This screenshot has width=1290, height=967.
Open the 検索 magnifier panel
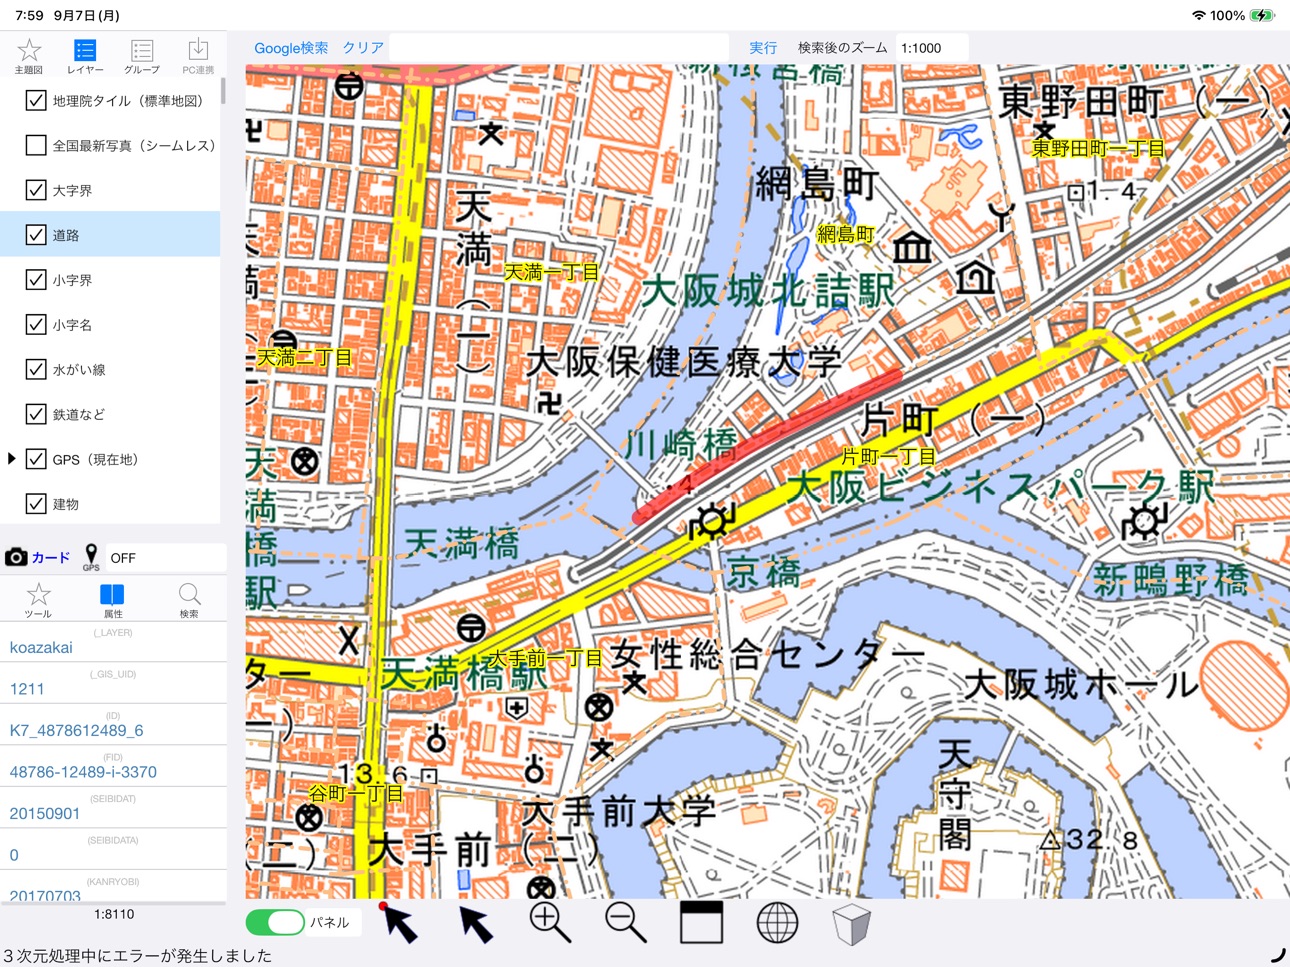point(189,600)
